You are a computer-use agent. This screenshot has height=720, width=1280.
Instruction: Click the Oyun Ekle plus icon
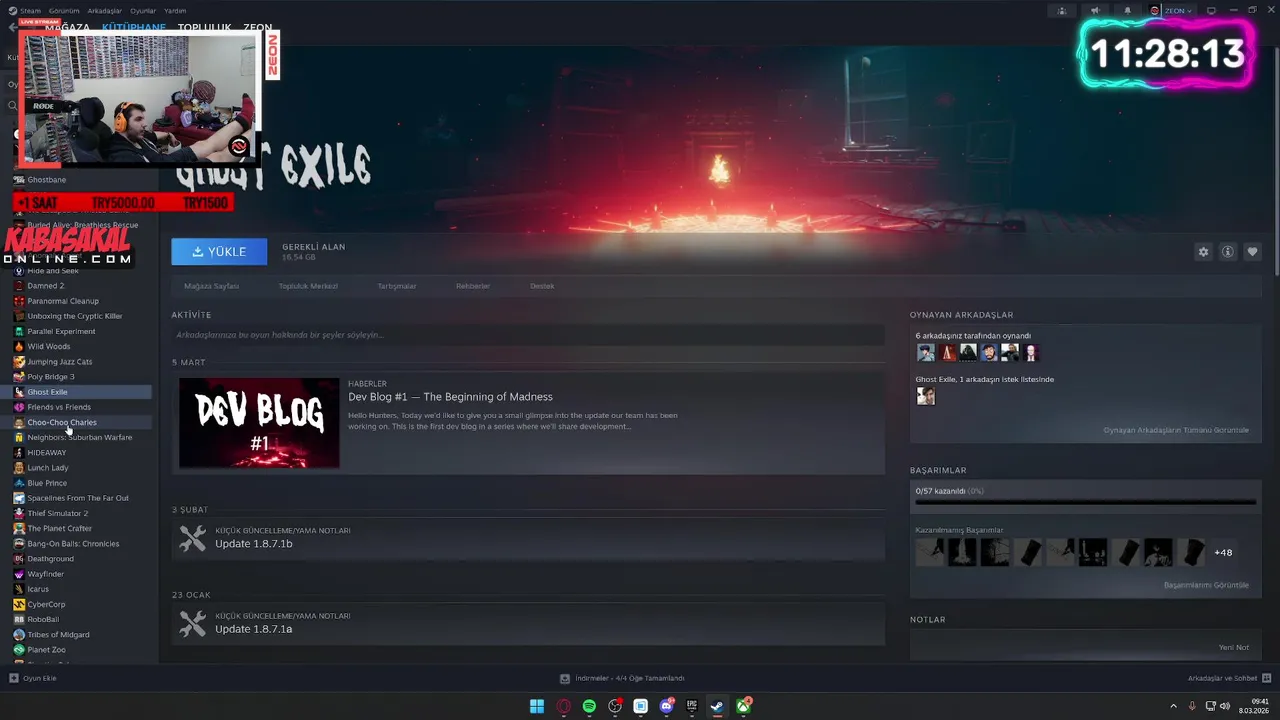click(x=14, y=678)
